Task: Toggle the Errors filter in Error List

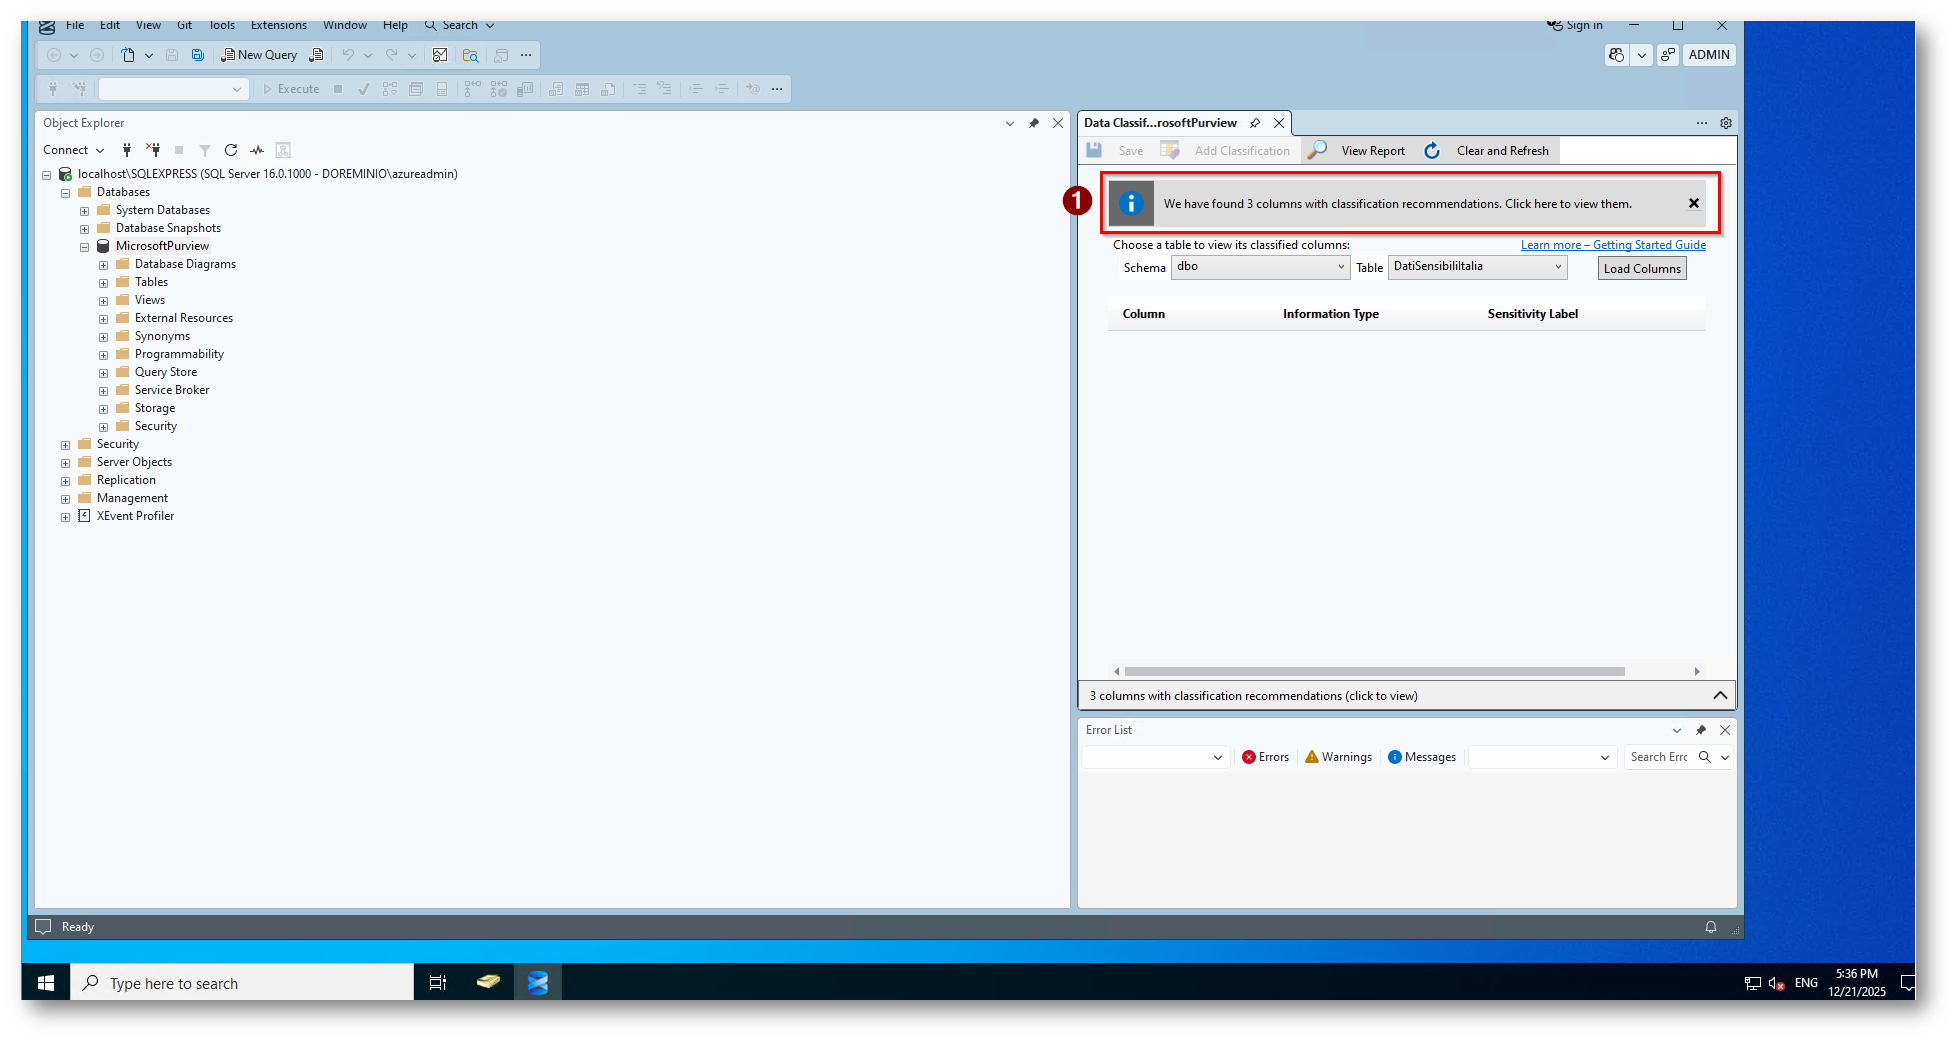Action: (1265, 757)
